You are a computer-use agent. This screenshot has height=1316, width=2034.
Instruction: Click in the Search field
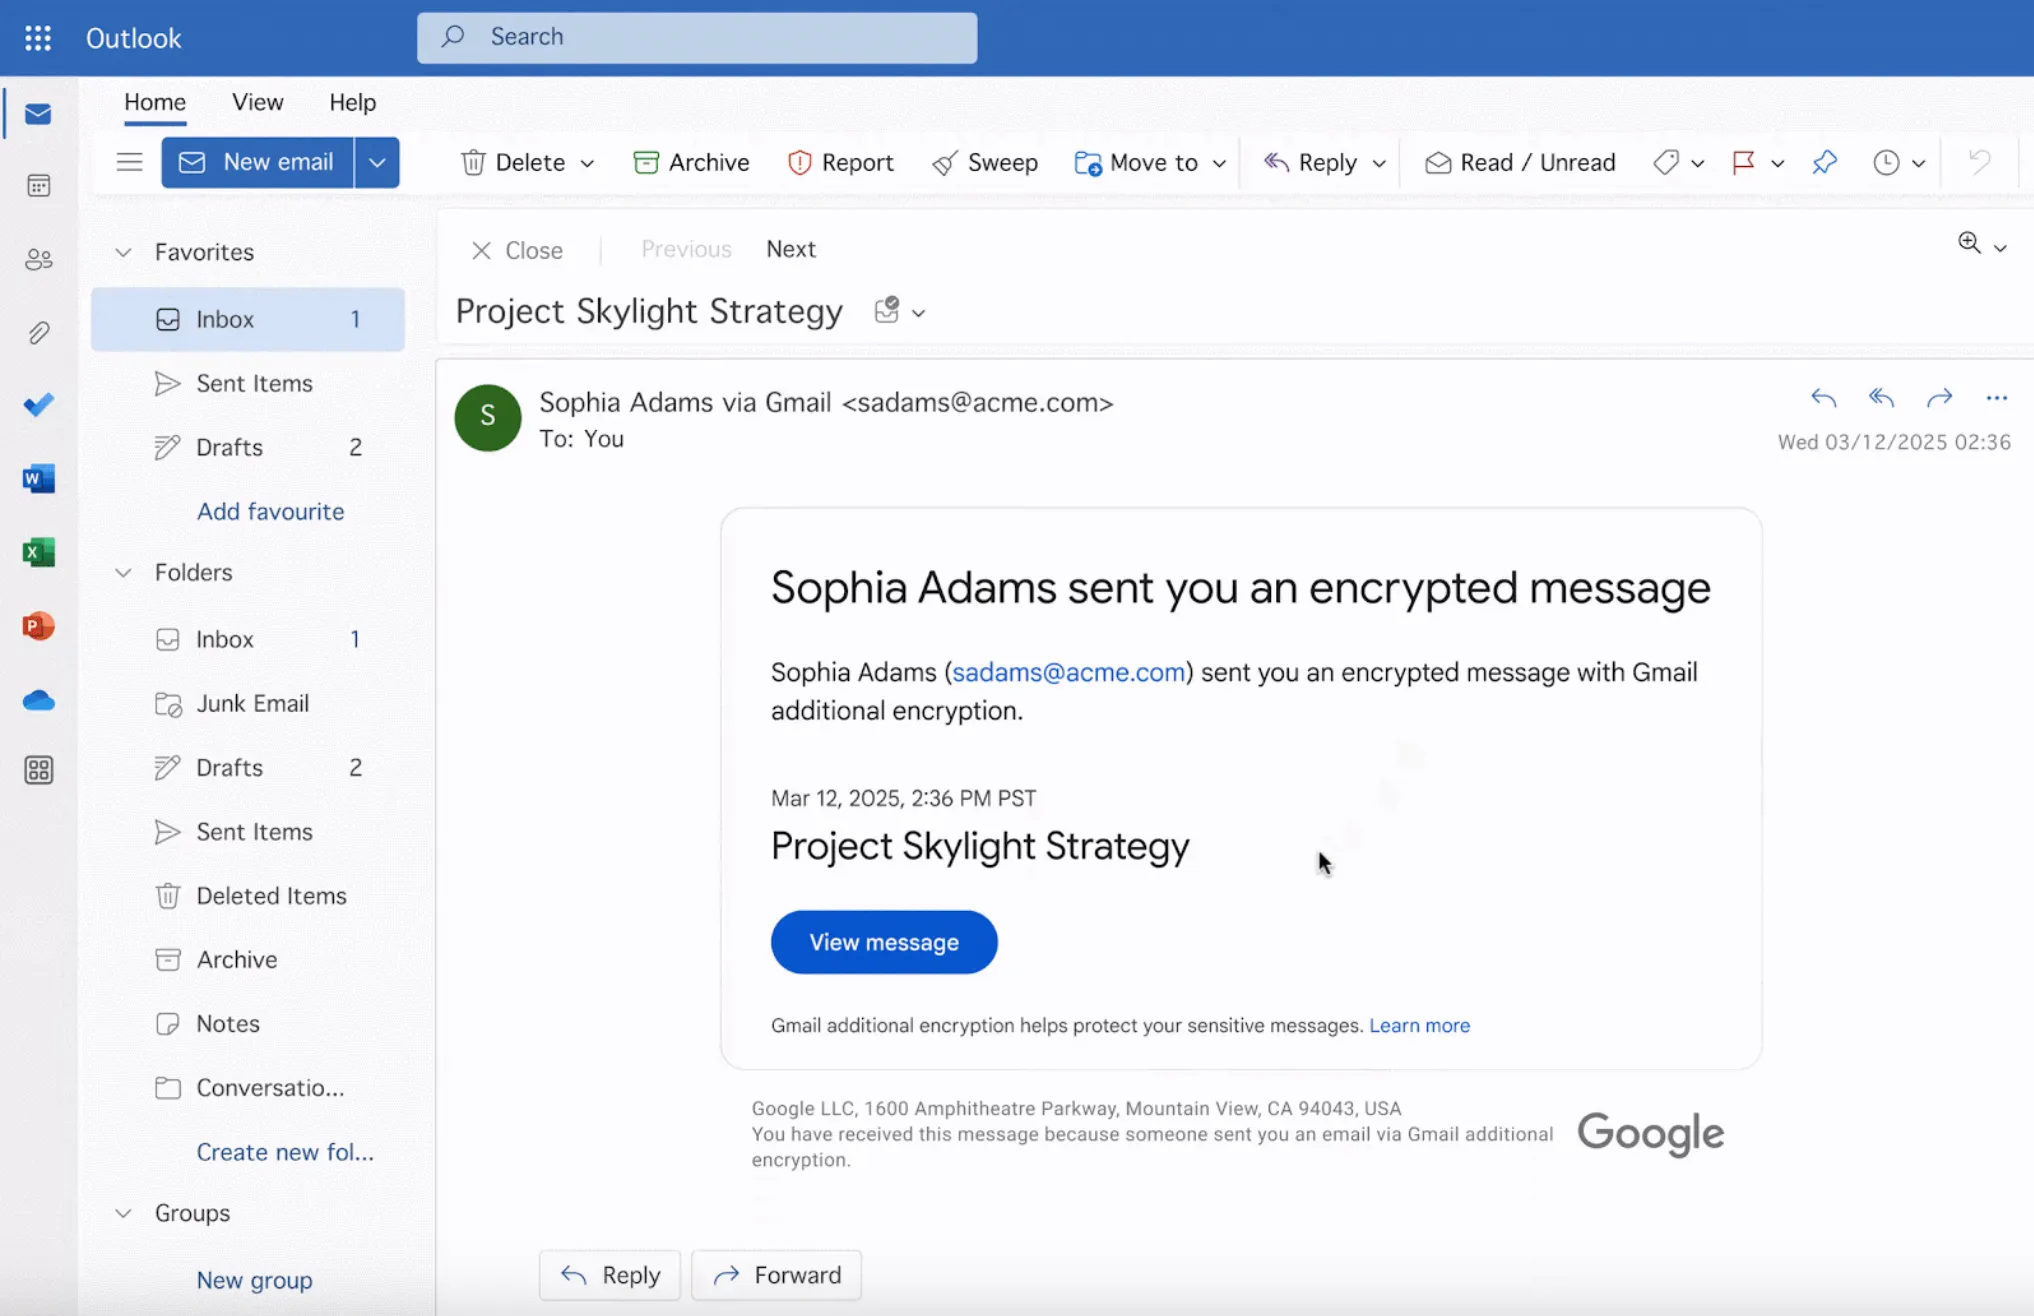[x=697, y=37]
